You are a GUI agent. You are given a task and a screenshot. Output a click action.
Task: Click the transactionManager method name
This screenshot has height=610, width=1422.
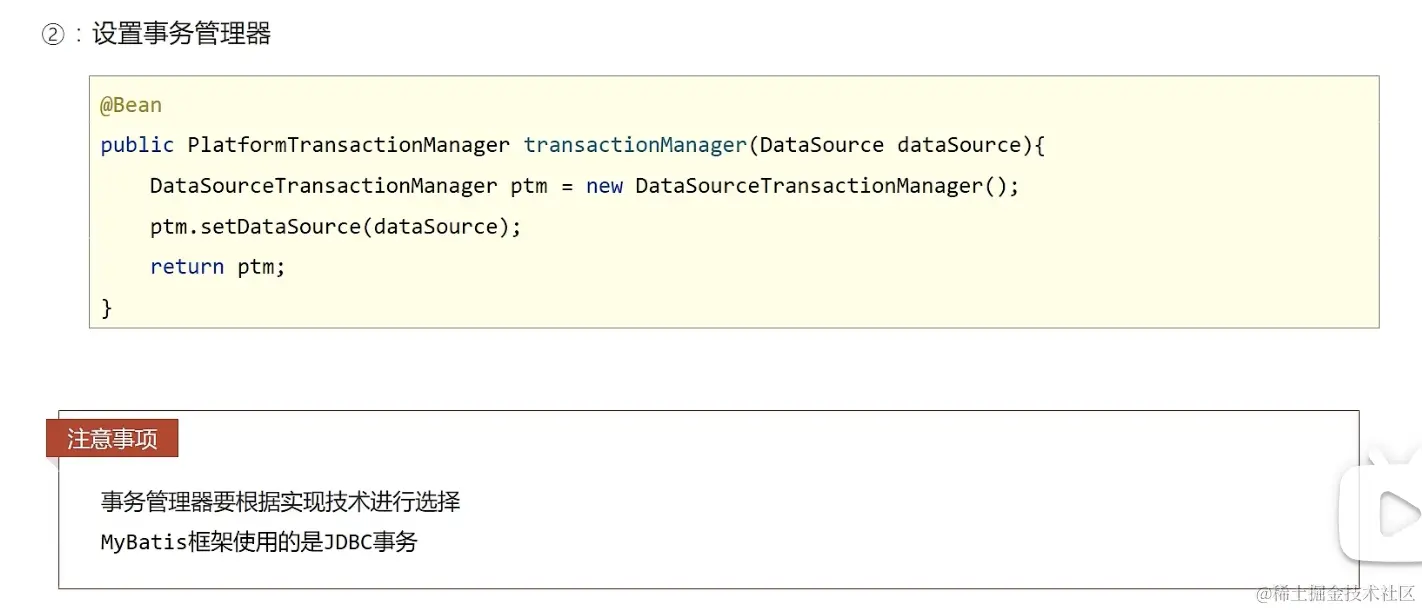coord(635,145)
